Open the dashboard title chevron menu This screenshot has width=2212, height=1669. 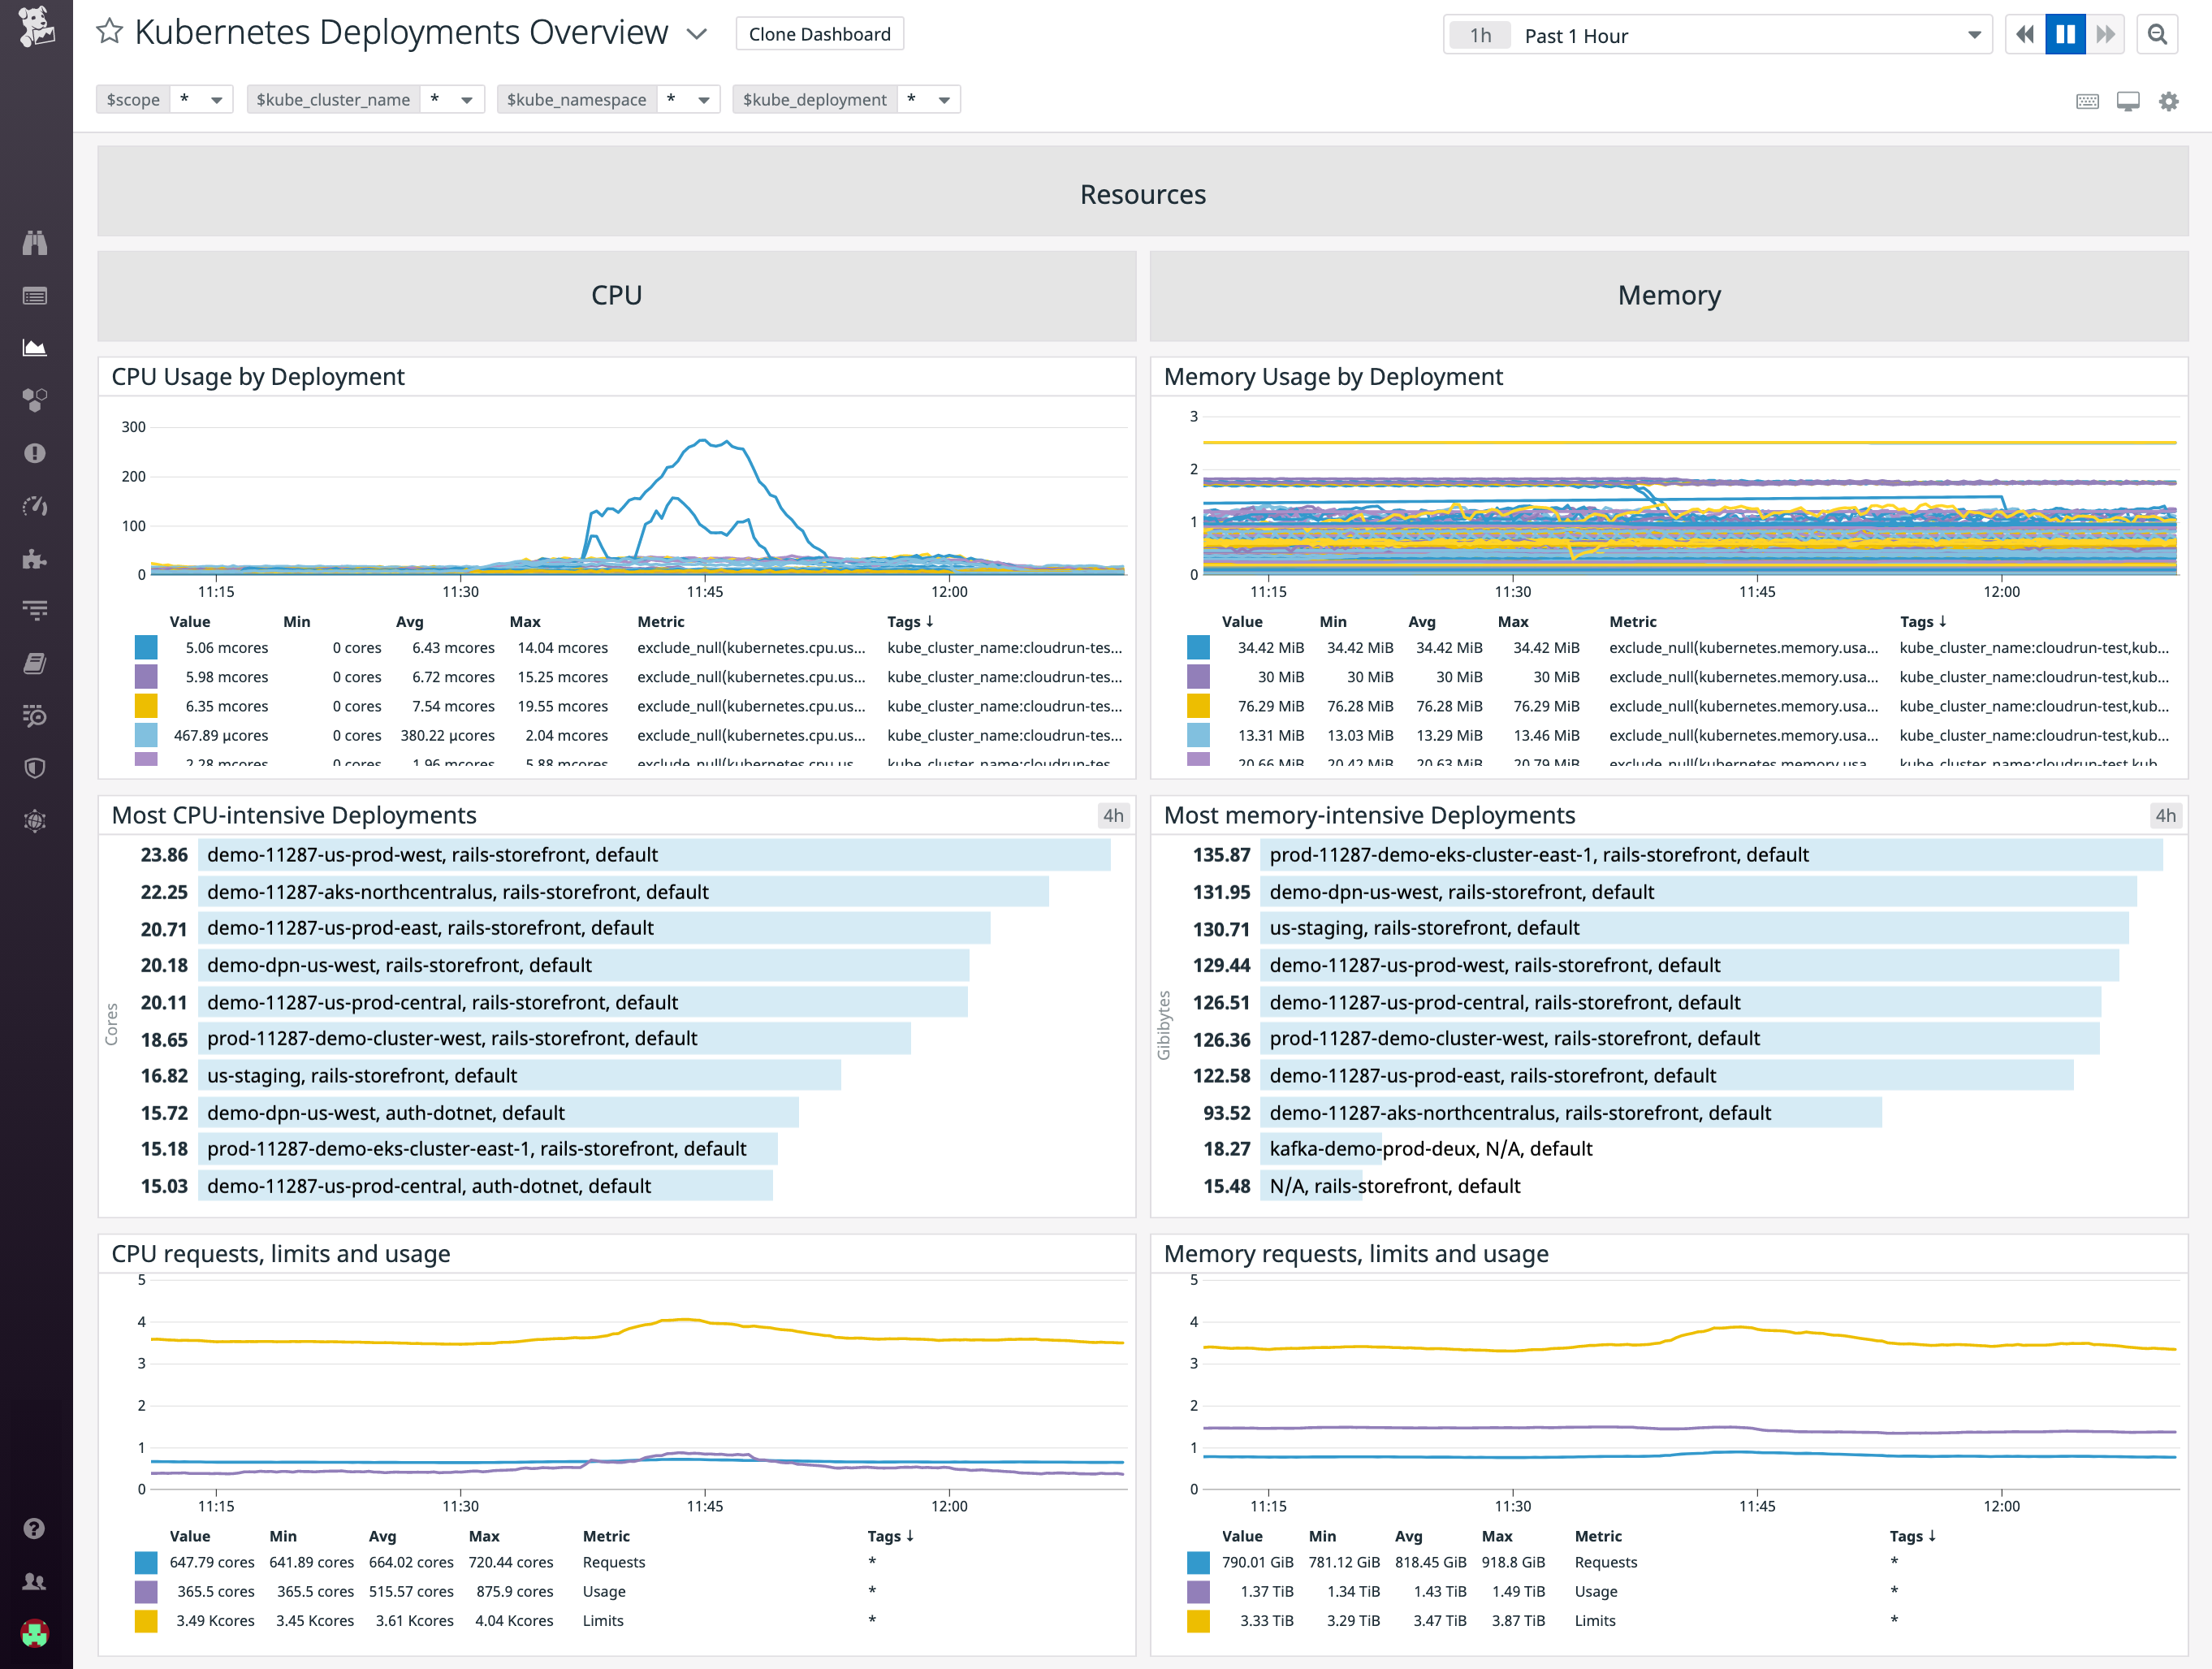click(x=697, y=33)
